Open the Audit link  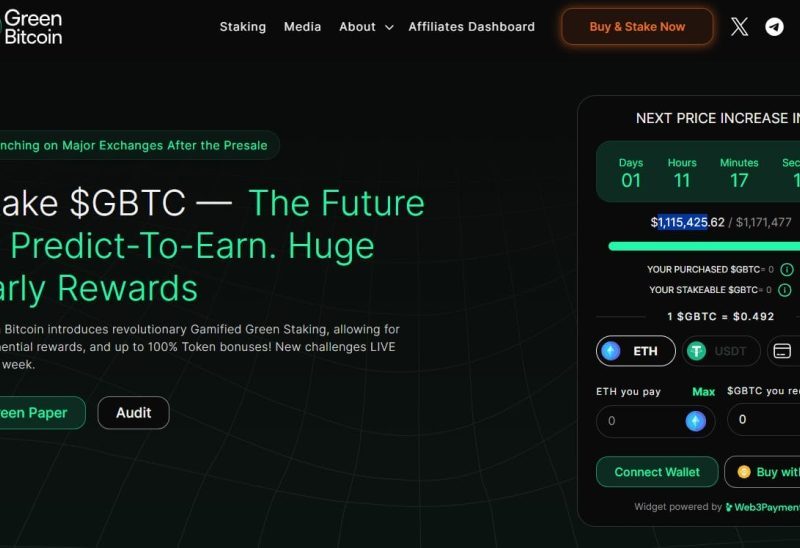(x=133, y=412)
